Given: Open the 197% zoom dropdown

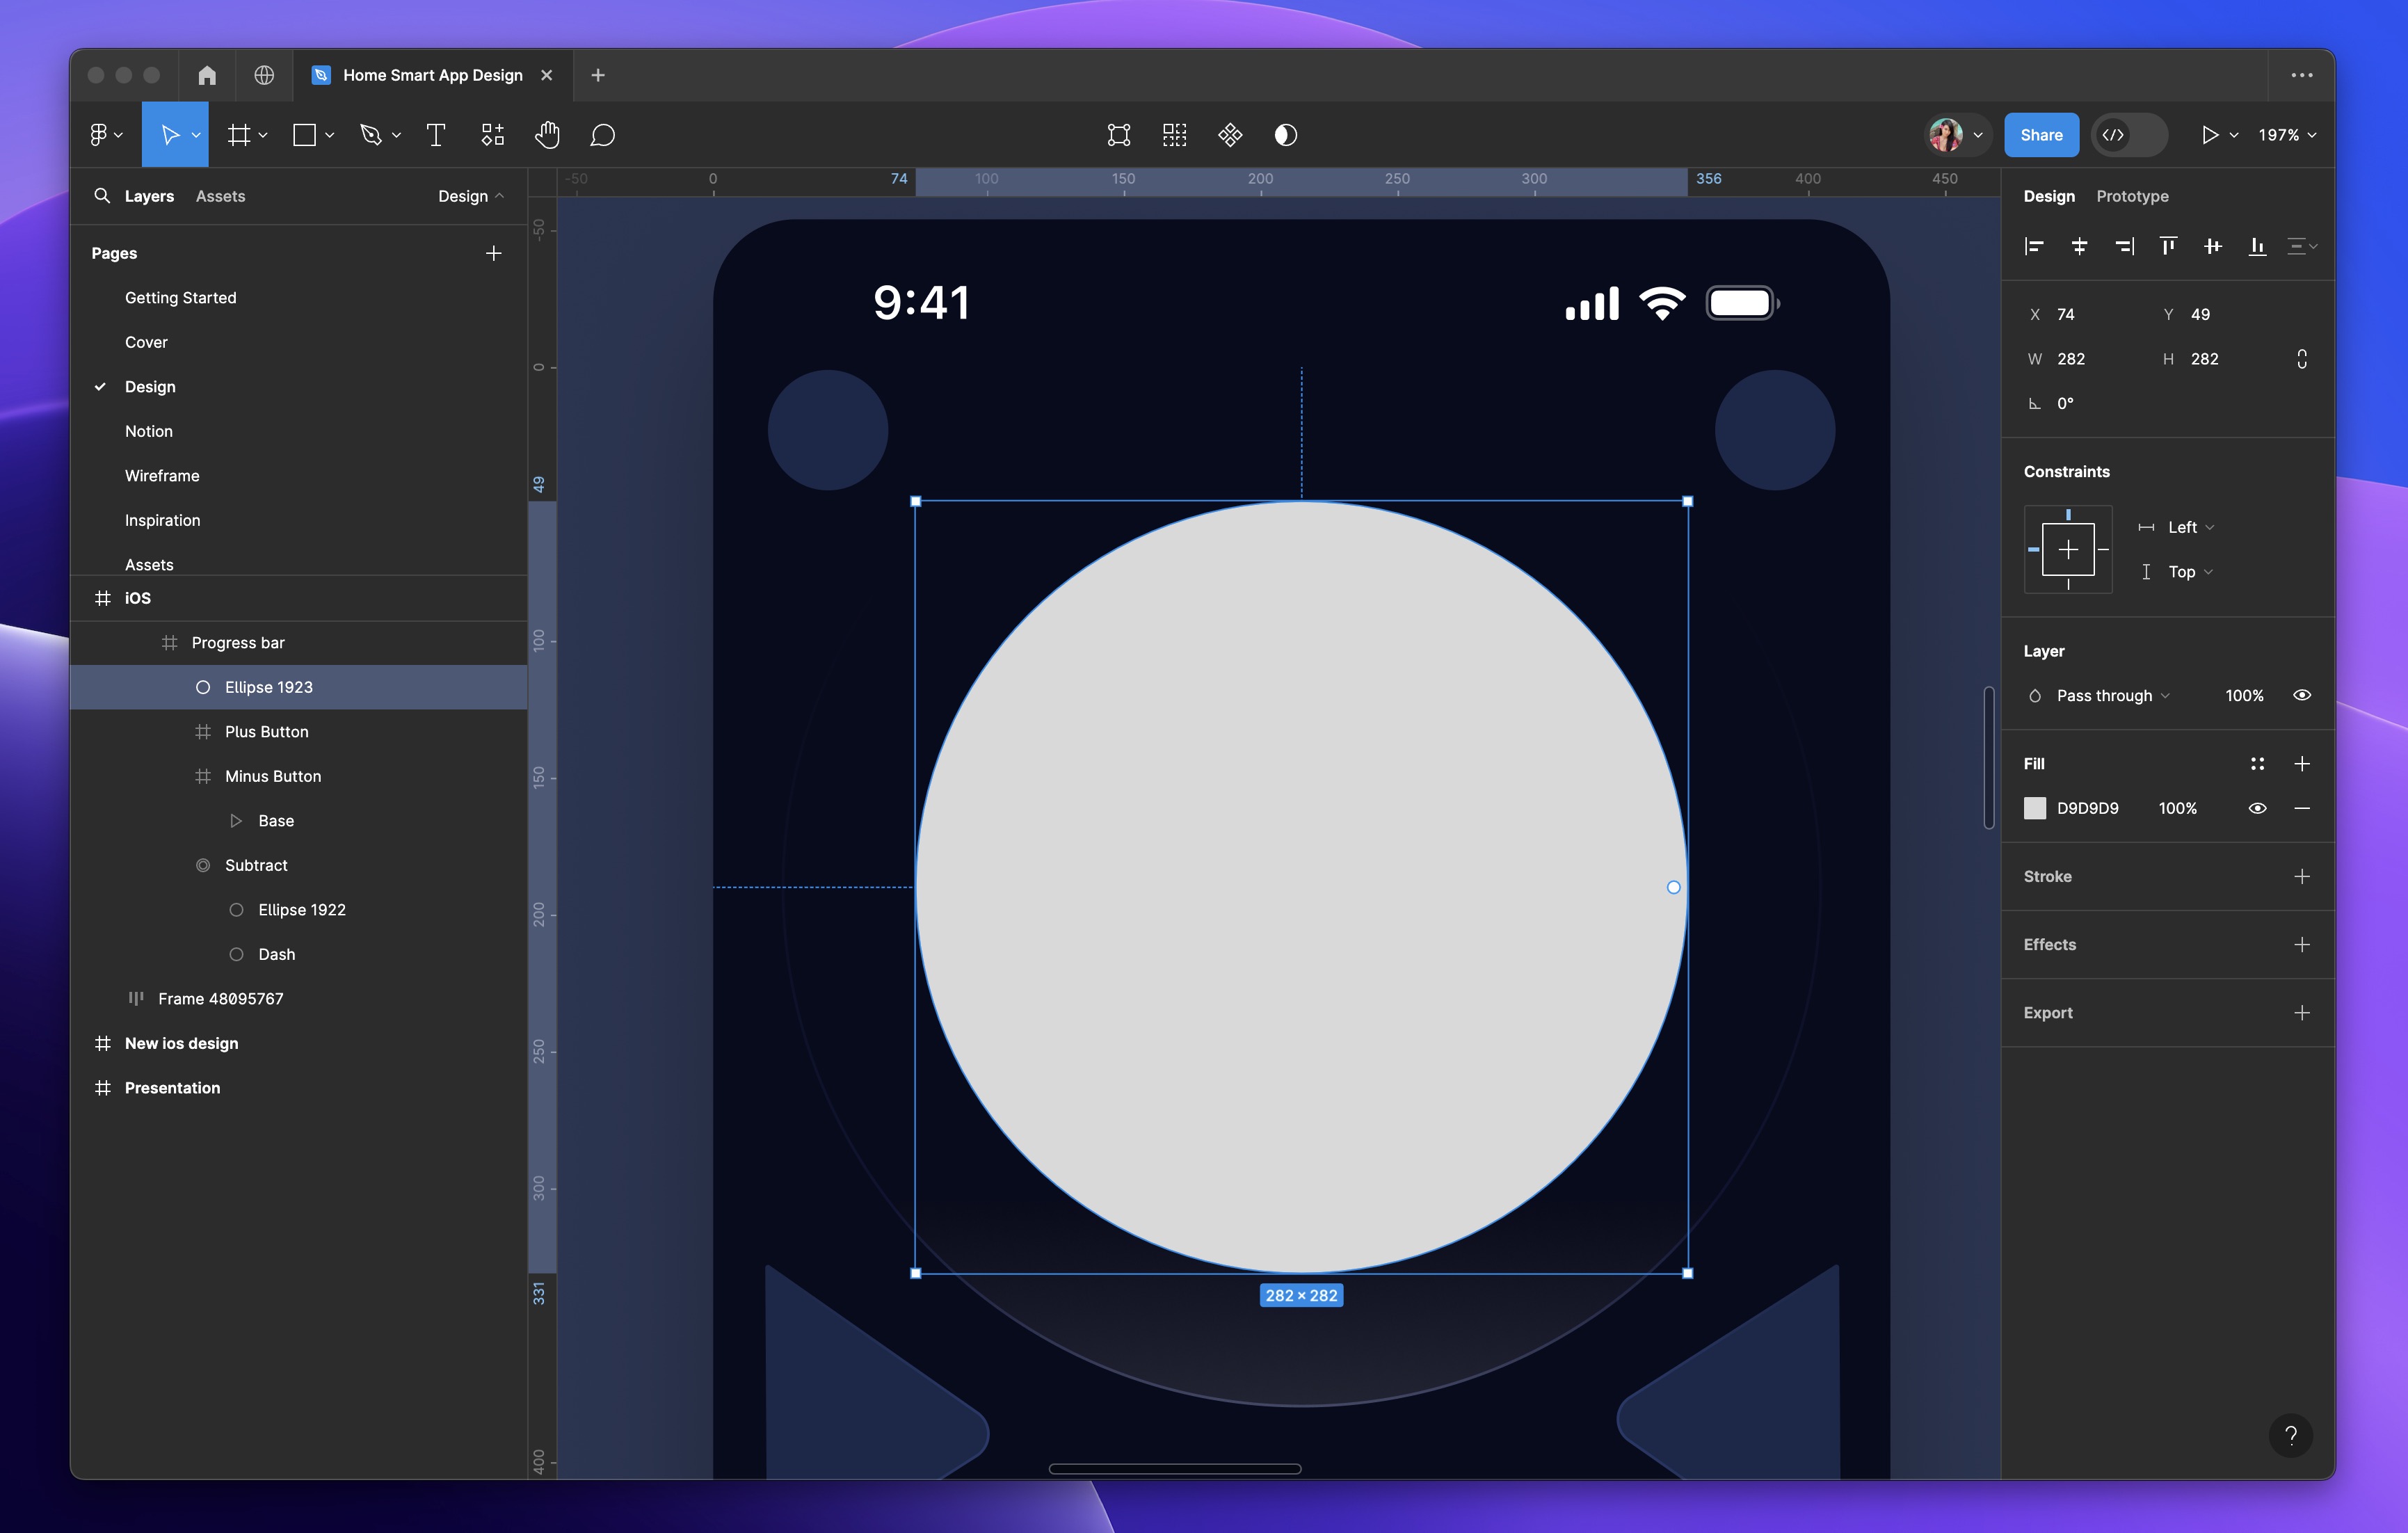Looking at the screenshot, I should tap(2285, 134).
